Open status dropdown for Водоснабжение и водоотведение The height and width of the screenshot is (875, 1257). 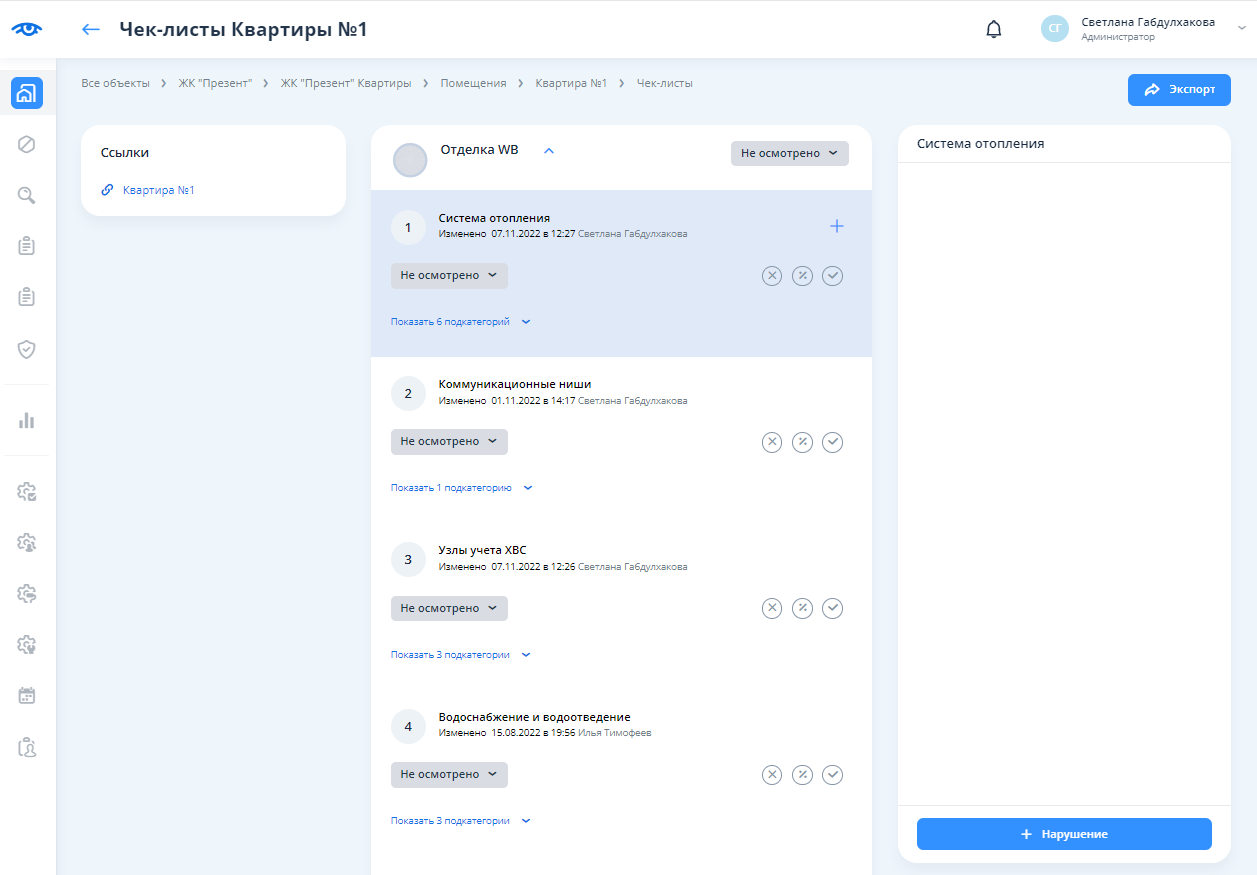(449, 775)
